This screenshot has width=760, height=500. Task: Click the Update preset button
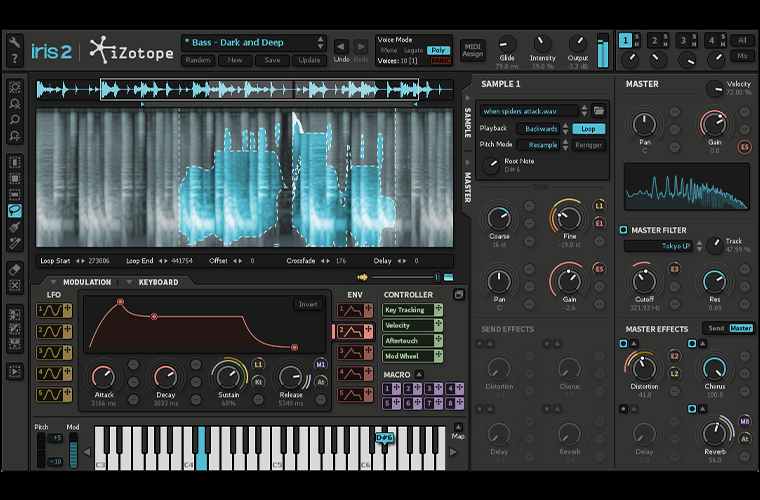point(309,60)
